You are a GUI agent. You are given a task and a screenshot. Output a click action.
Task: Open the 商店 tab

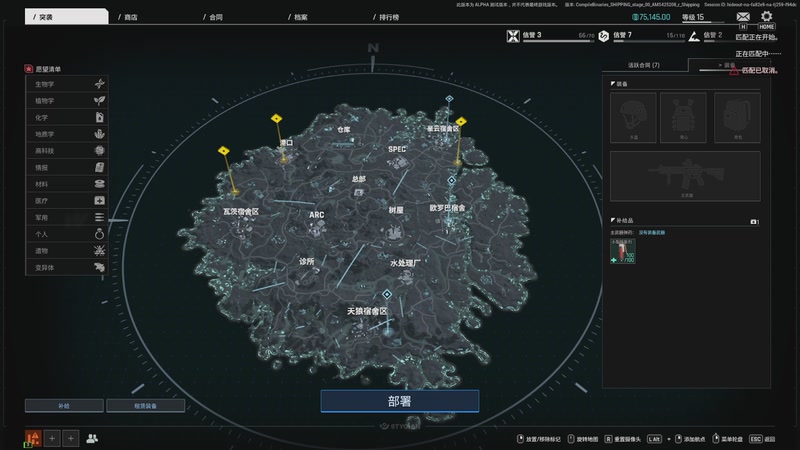coord(128,17)
